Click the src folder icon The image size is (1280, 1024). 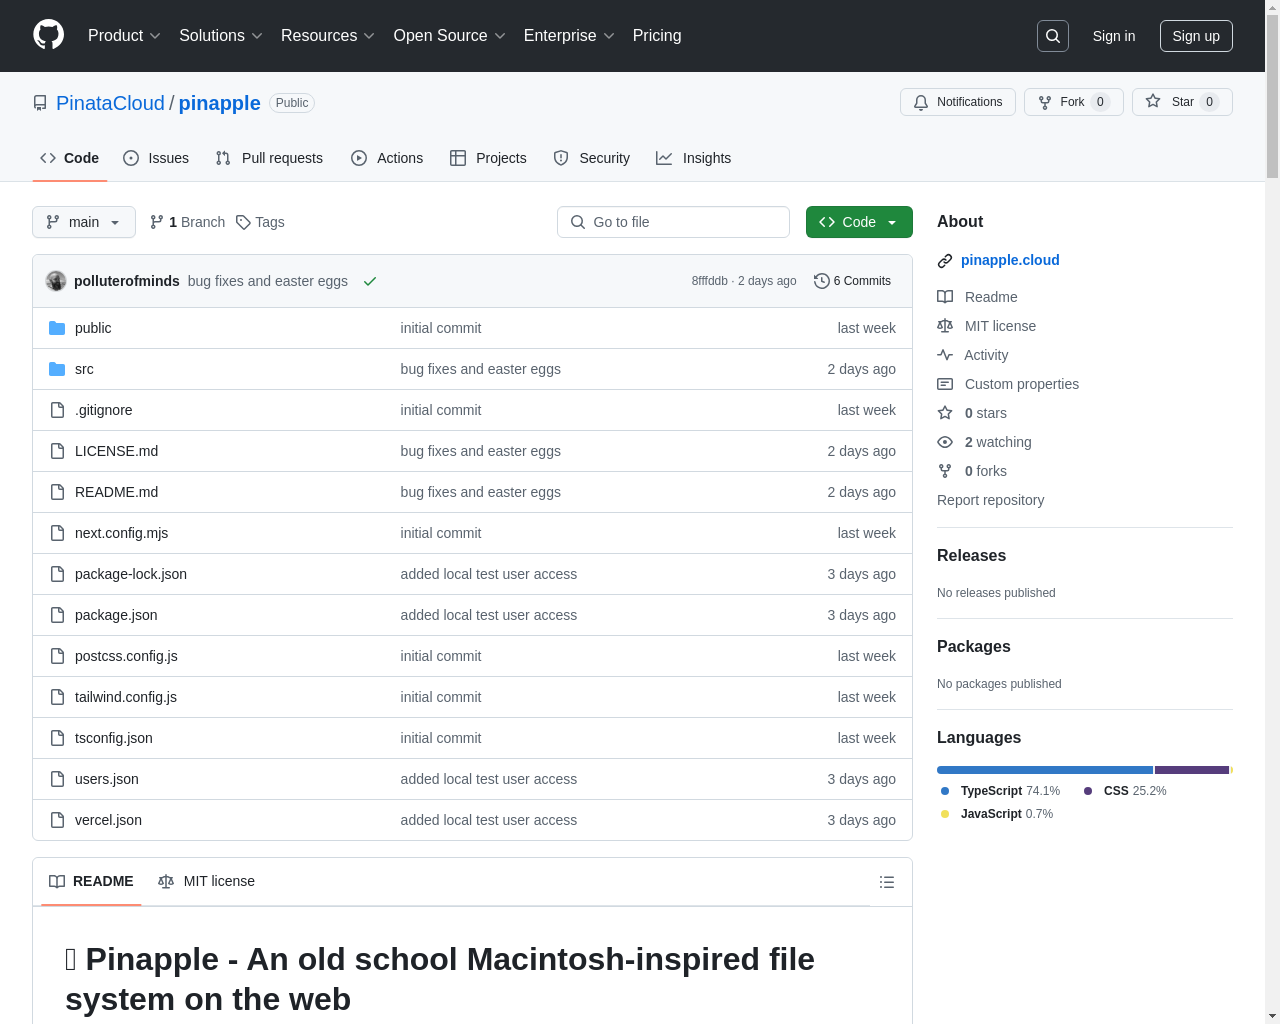[x=57, y=369]
